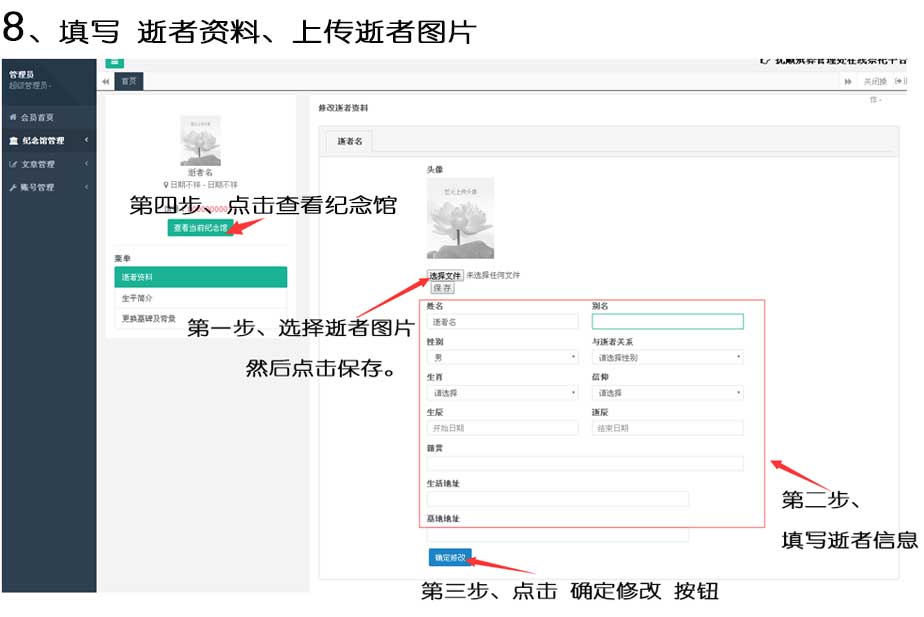Viewport: 924px width, 617px height.
Task: Click the 纪念馆管理 building icon
Action: pyautogui.click(x=13, y=141)
